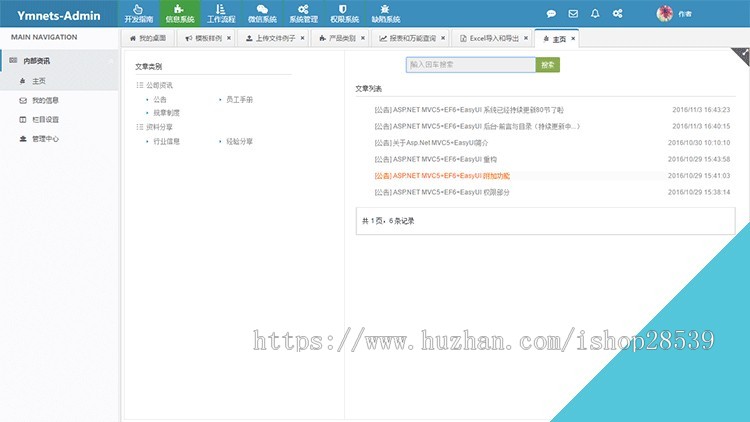The height and width of the screenshot is (422, 750).
Task: Close the 主页 tab
Action: click(x=573, y=39)
